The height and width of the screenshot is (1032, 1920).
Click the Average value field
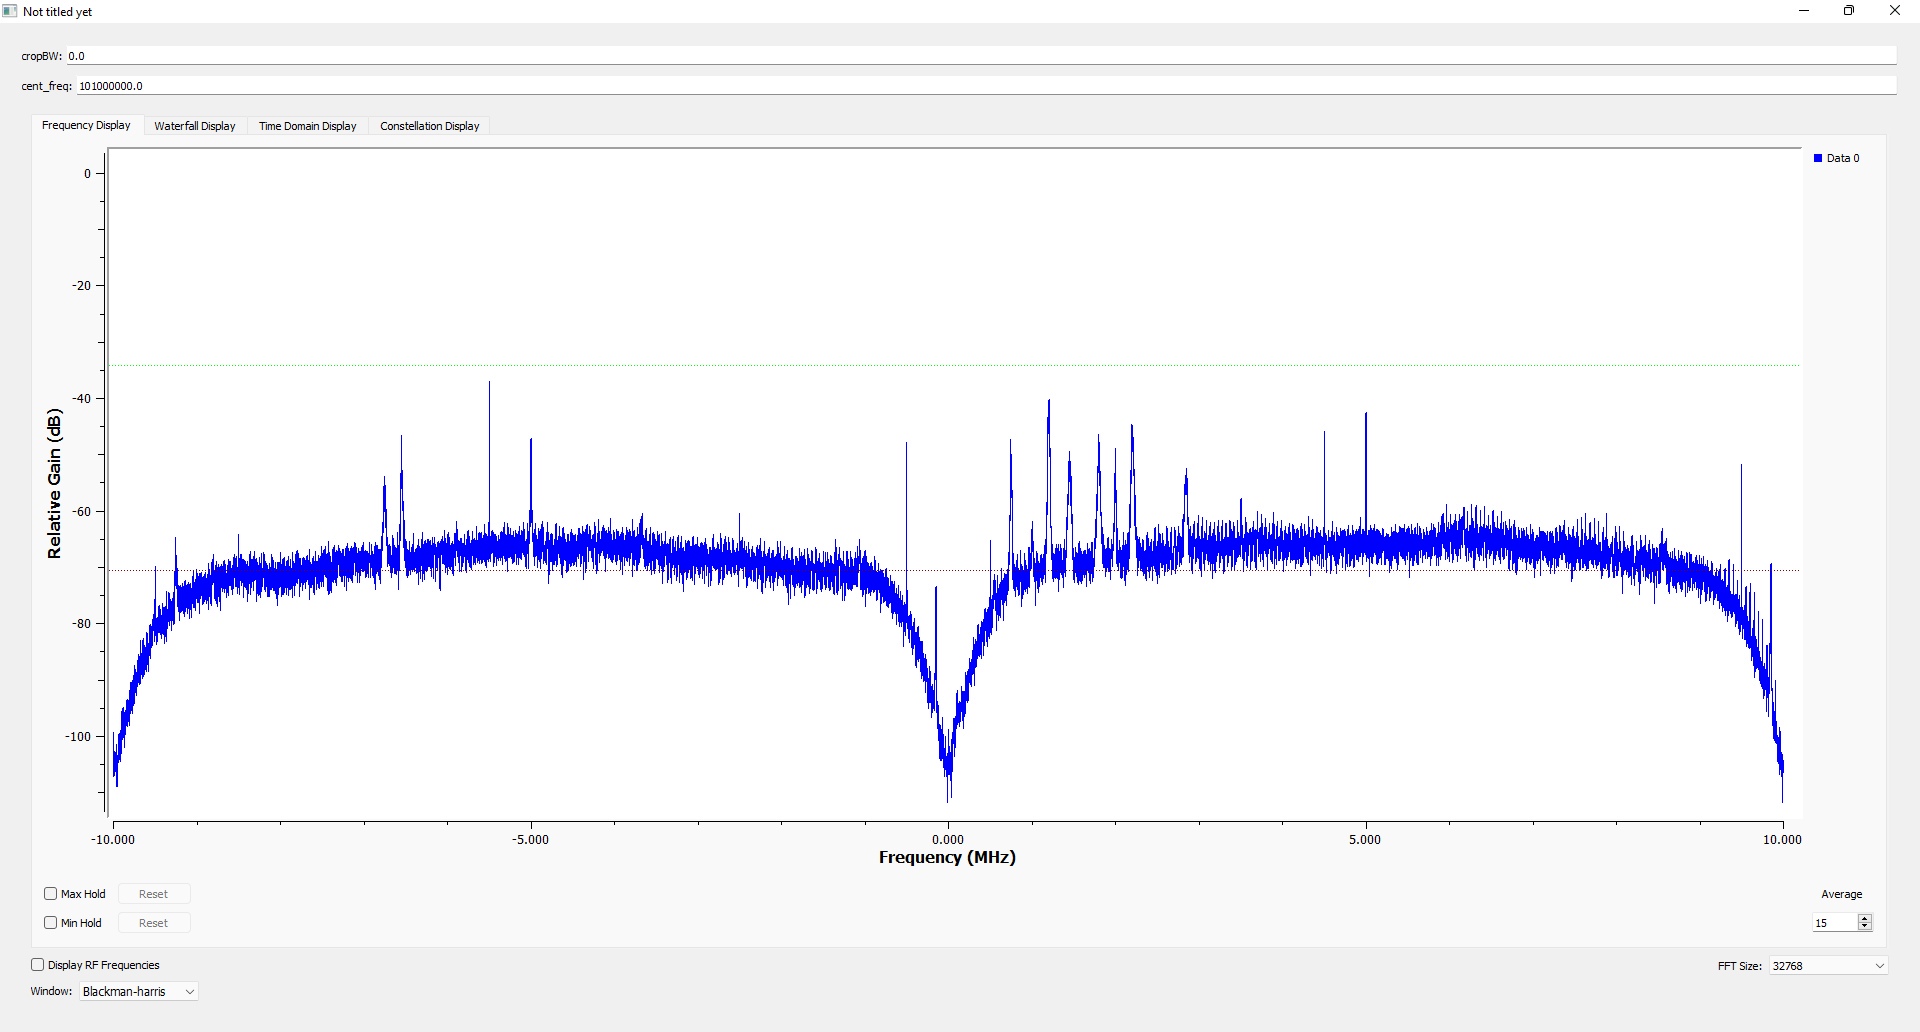[1835, 923]
